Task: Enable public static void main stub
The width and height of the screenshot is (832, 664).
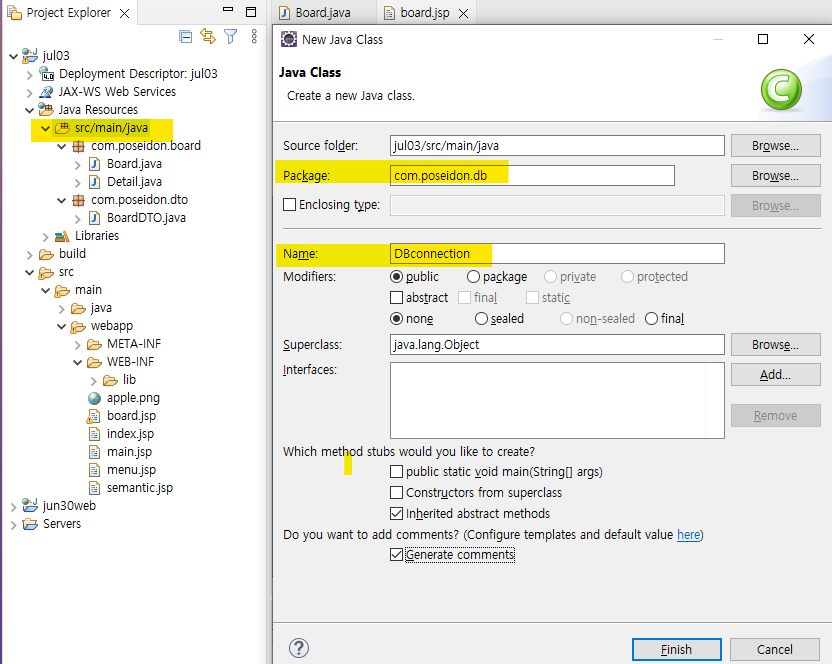Action: [396, 471]
